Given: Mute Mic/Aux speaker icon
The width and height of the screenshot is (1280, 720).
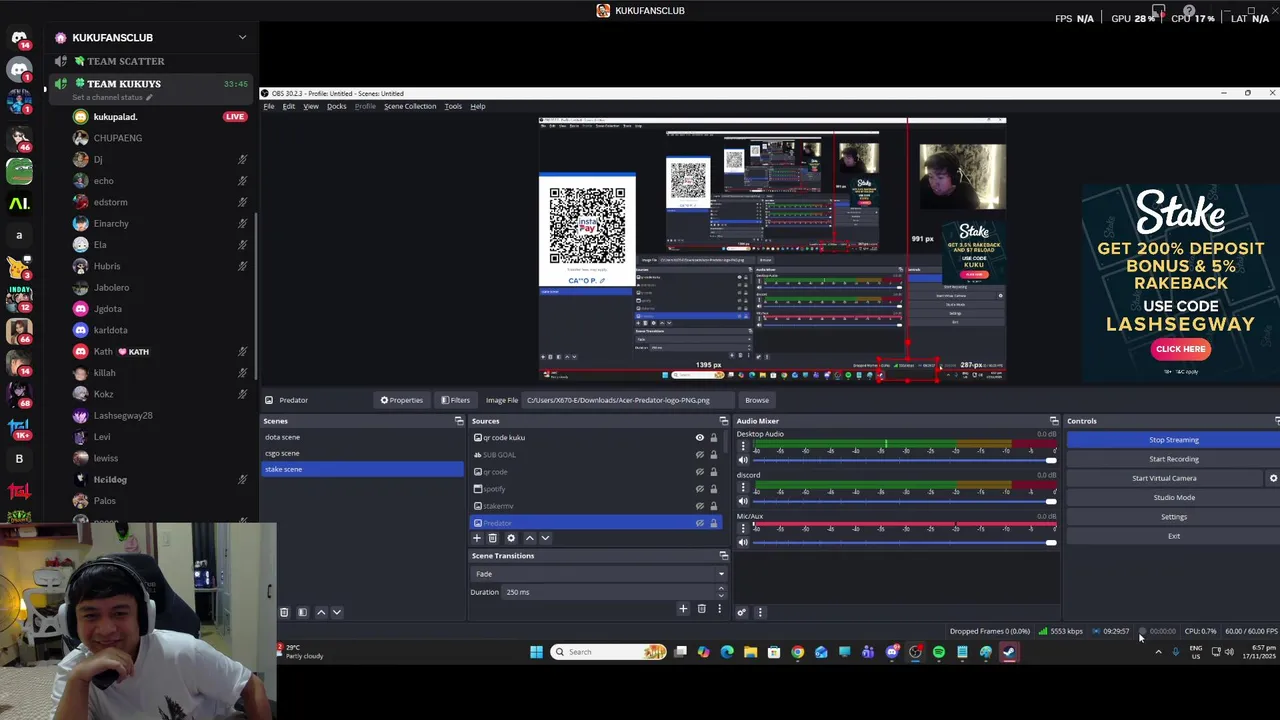Looking at the screenshot, I should (743, 542).
